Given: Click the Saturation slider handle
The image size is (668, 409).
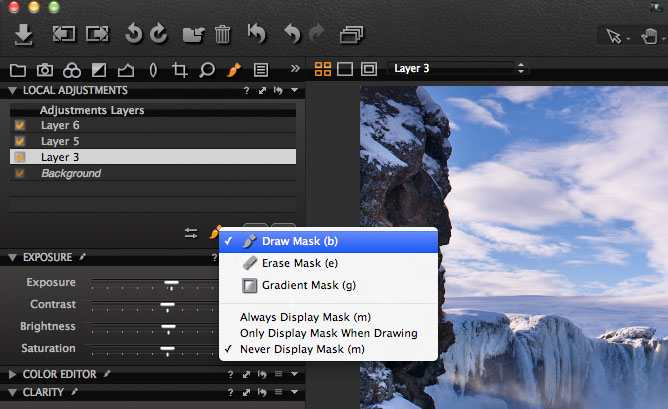Looking at the screenshot, I should 167,350.
